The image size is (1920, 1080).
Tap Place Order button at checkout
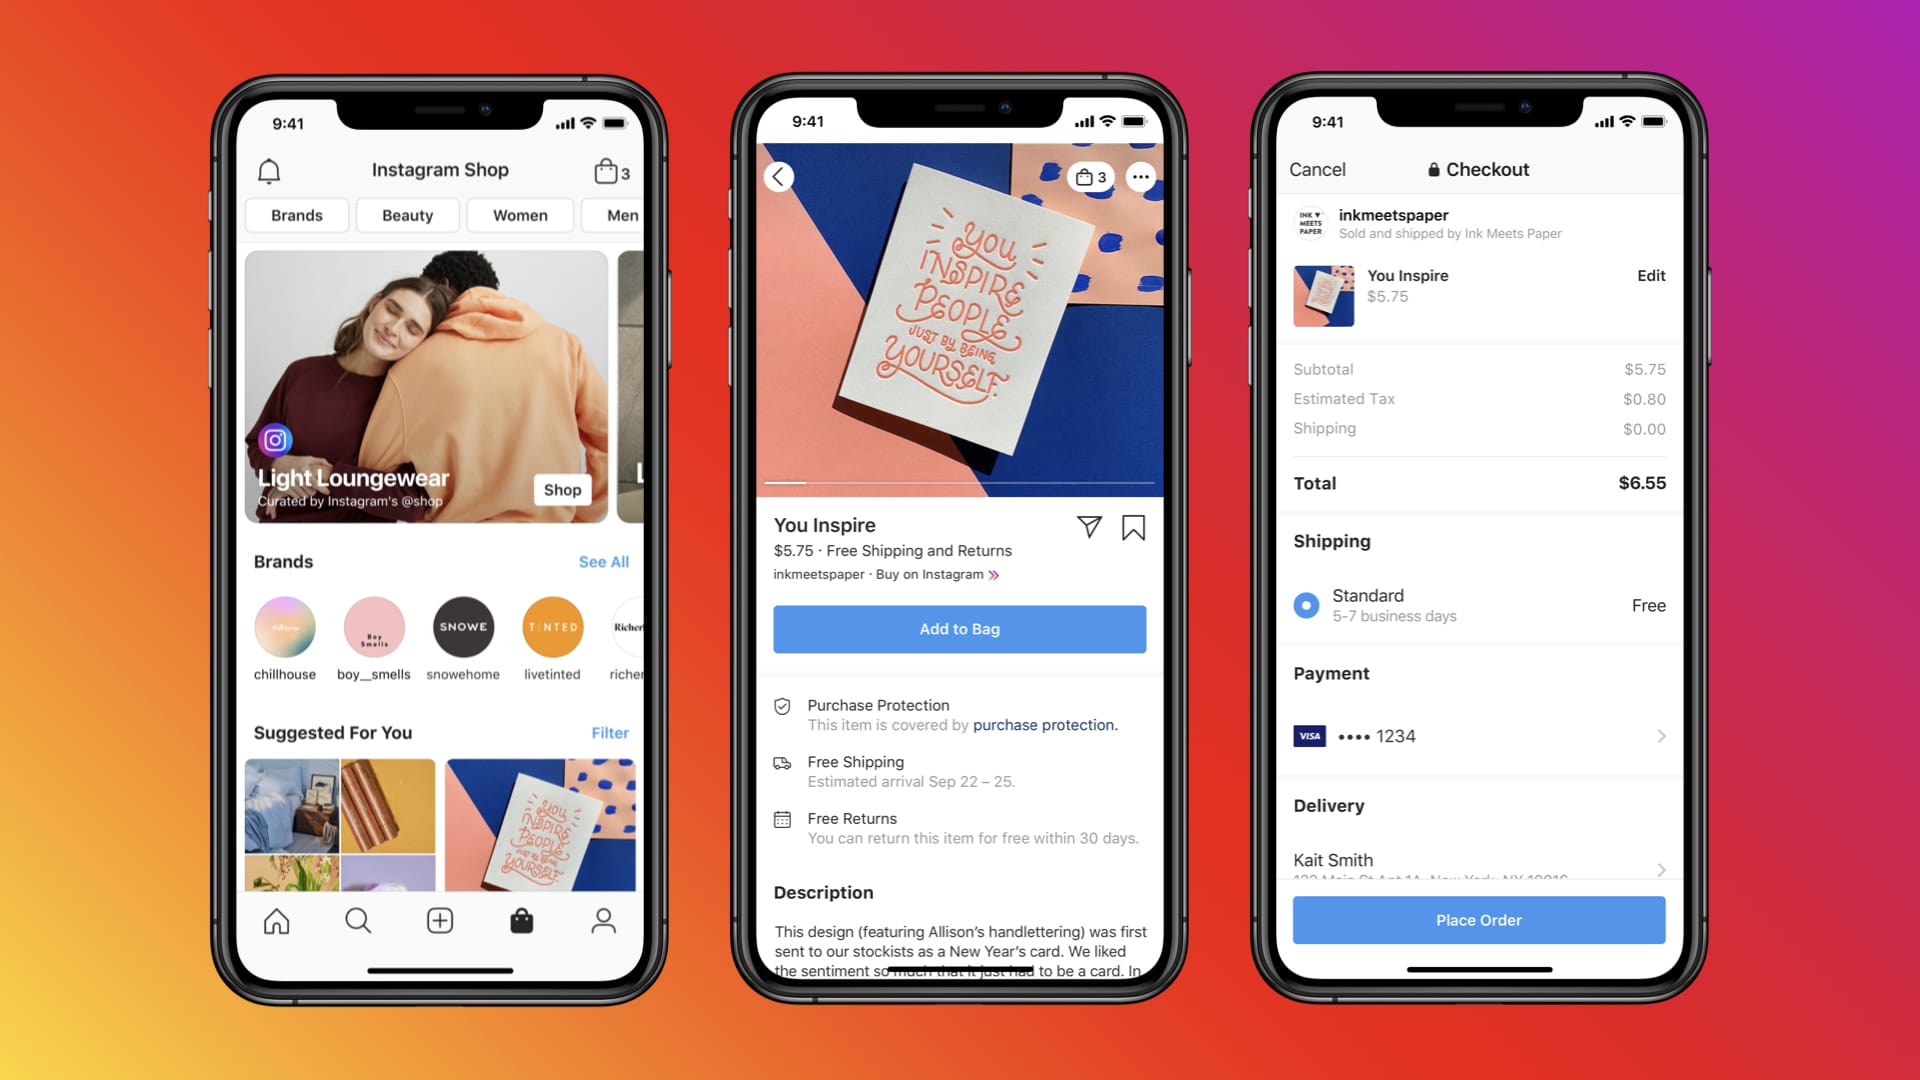point(1477,919)
